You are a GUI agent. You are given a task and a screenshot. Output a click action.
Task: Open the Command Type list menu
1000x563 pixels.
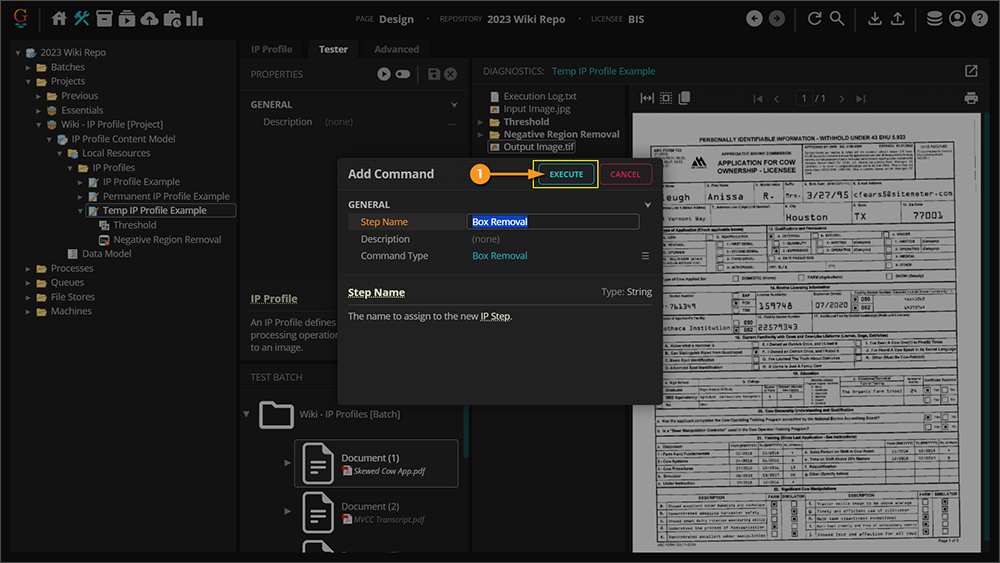coord(646,256)
